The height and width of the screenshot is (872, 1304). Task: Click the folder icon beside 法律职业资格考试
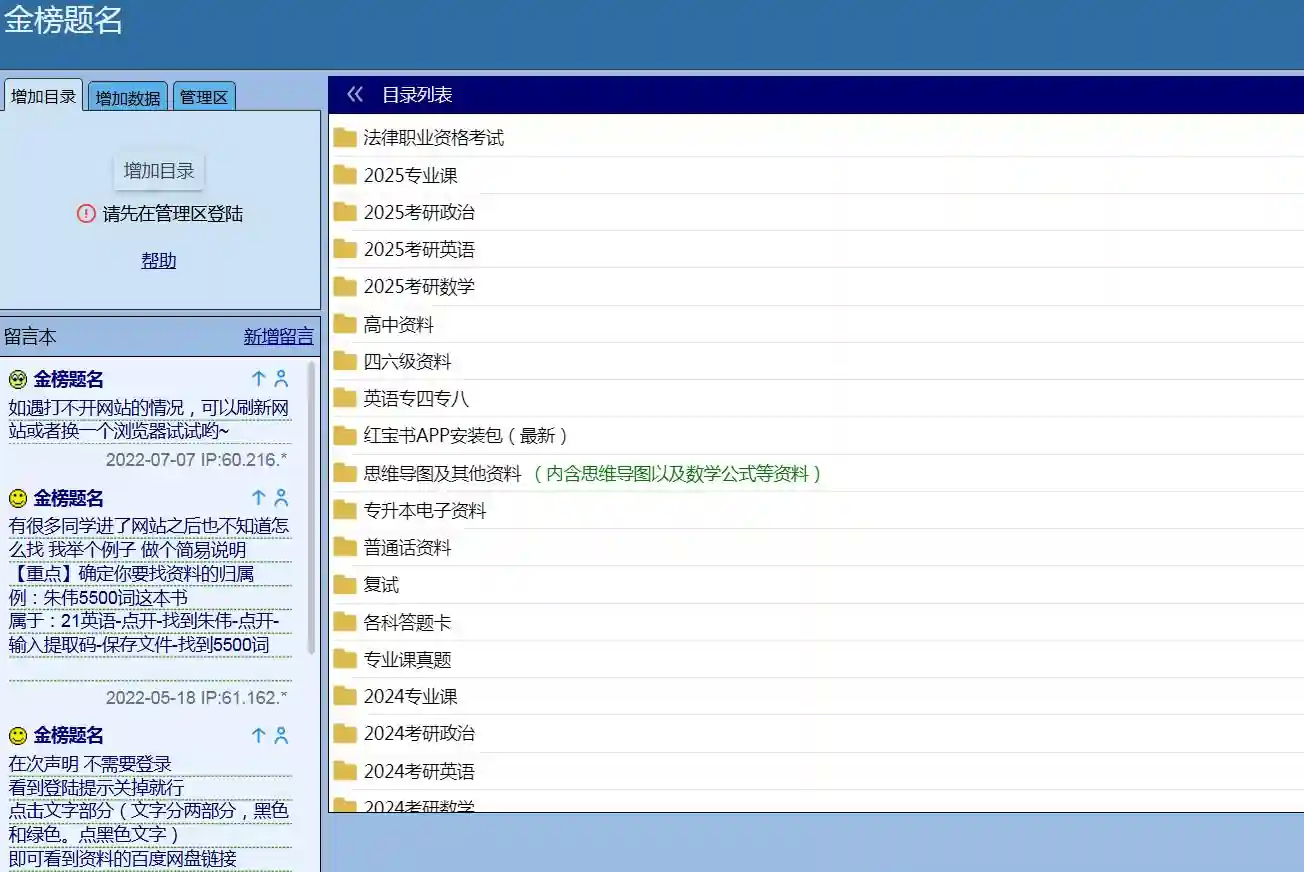pos(345,138)
